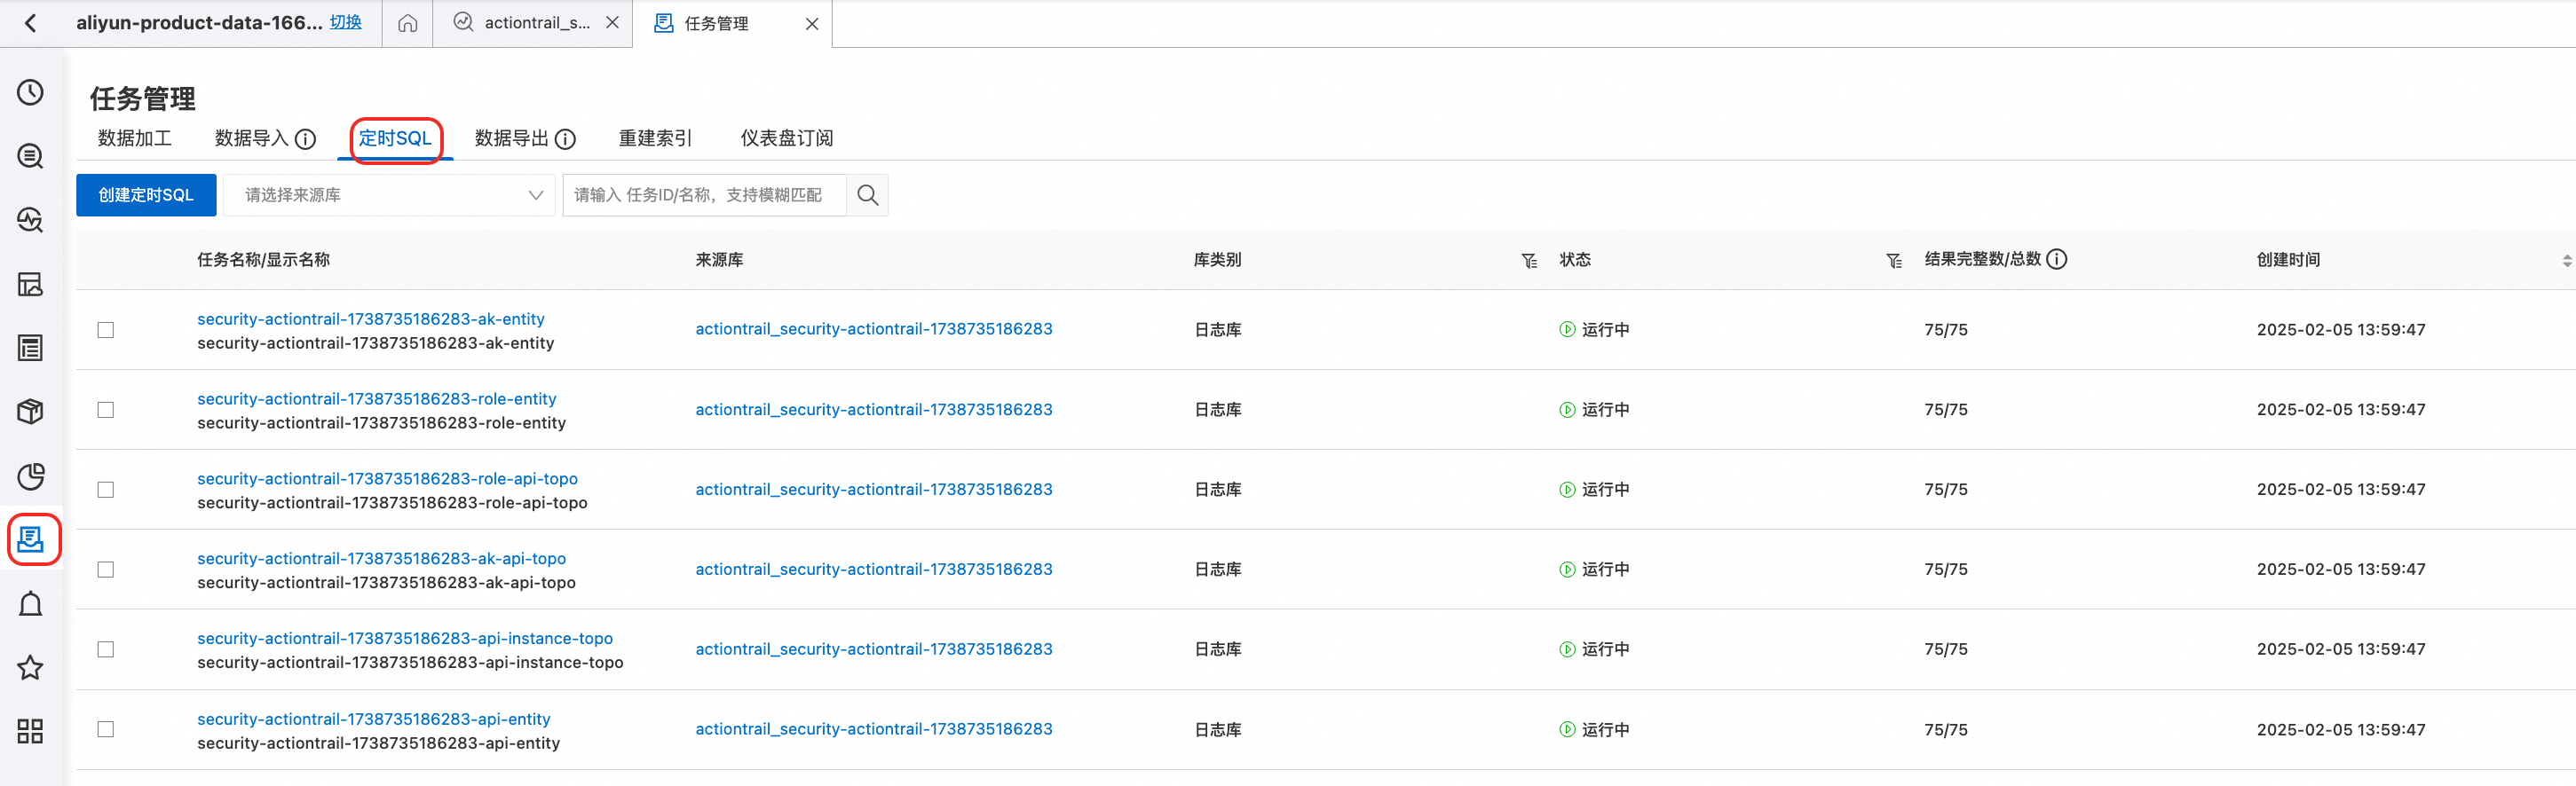Click 任务名称/显示名称 column header
The height and width of the screenshot is (786, 2576).
263,260
